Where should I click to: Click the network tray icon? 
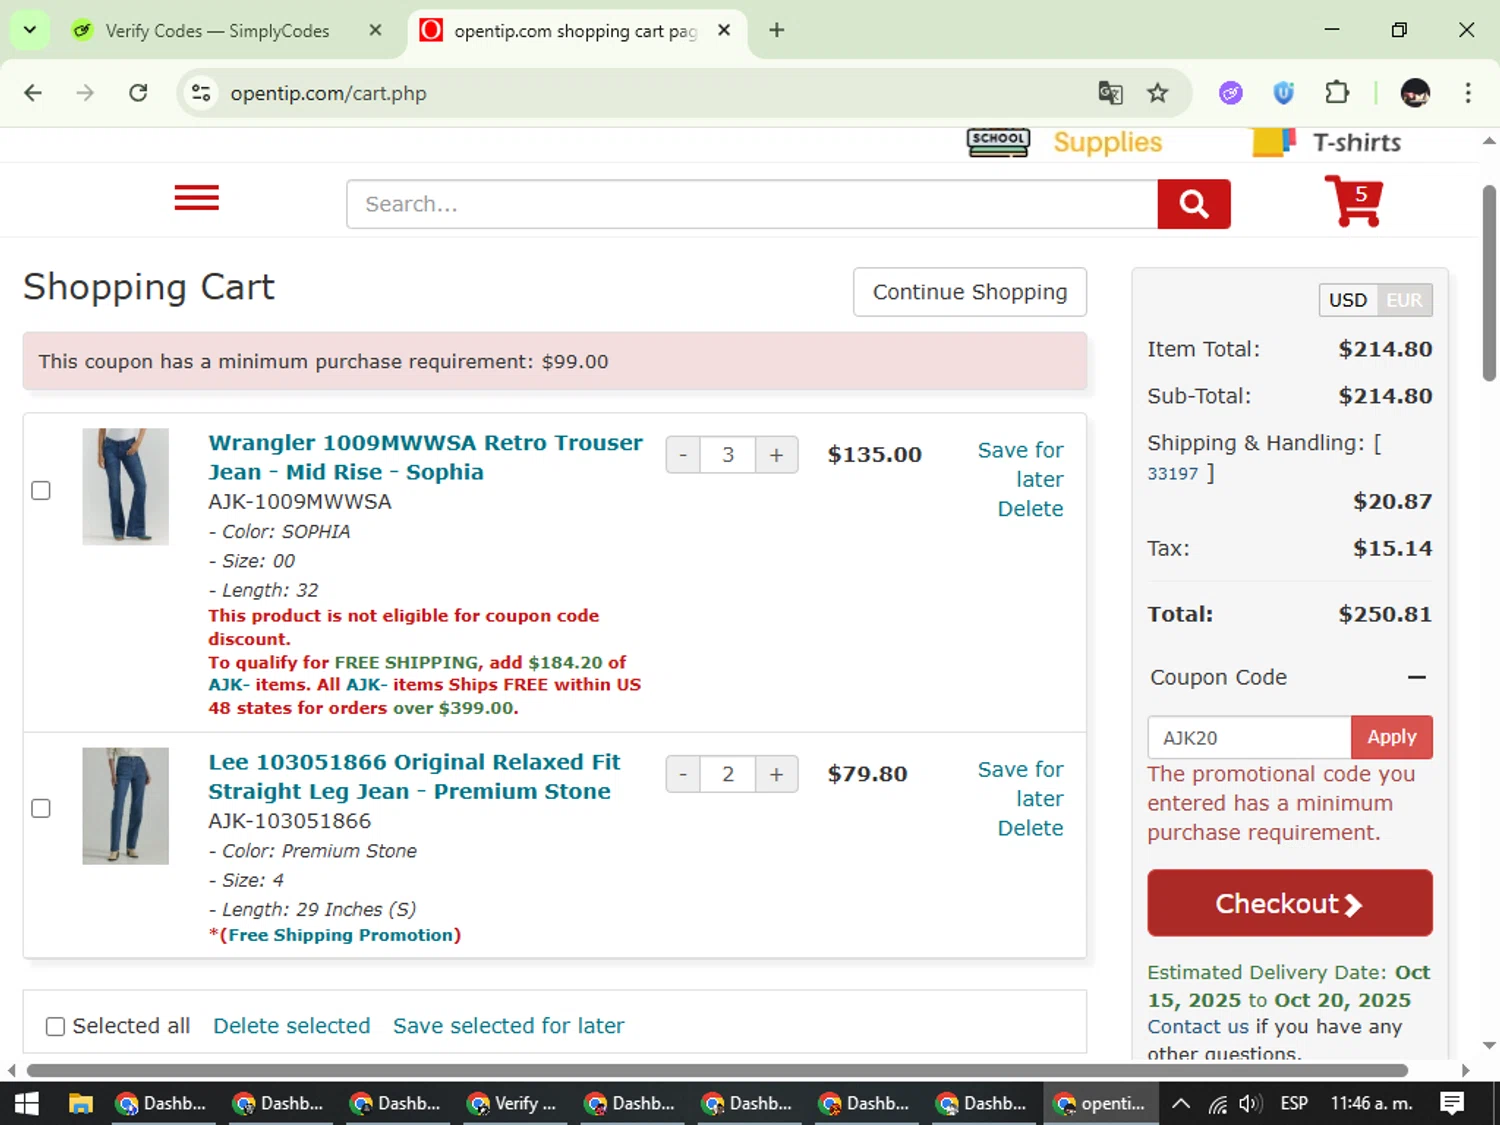click(1217, 1104)
